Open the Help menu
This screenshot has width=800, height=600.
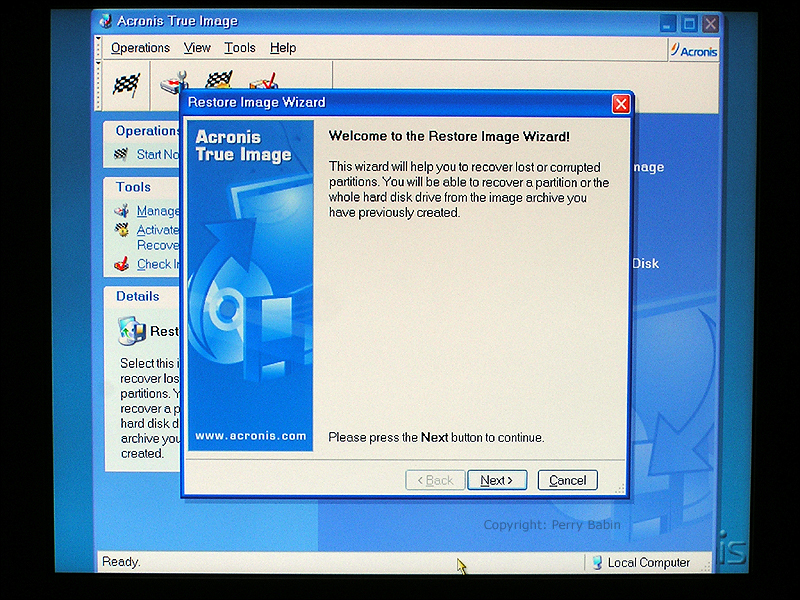click(283, 48)
